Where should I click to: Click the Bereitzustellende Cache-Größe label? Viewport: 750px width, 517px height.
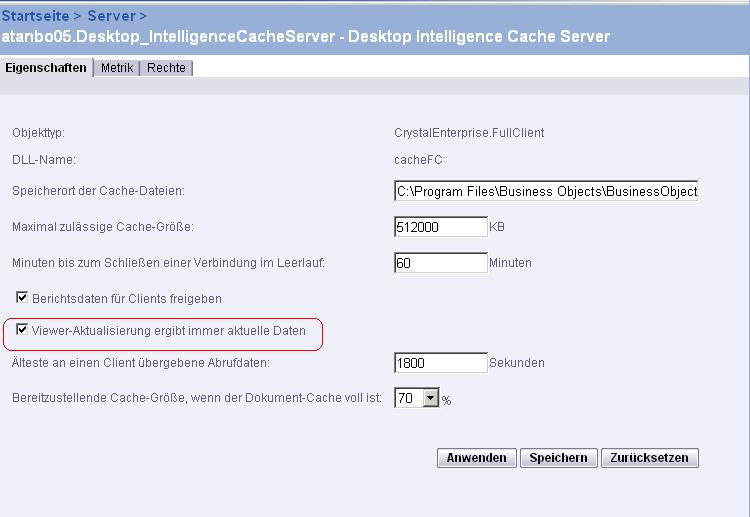pos(197,398)
